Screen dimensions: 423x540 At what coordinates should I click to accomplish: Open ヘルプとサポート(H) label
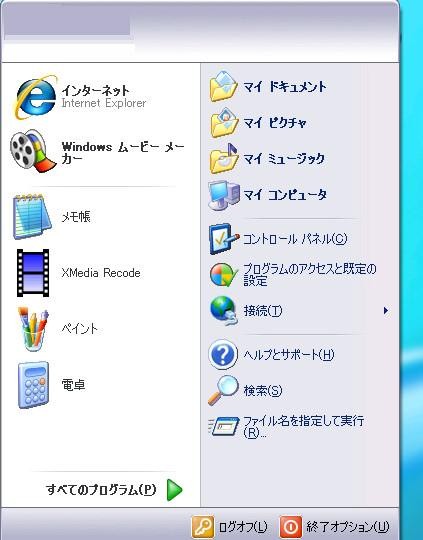click(x=289, y=354)
